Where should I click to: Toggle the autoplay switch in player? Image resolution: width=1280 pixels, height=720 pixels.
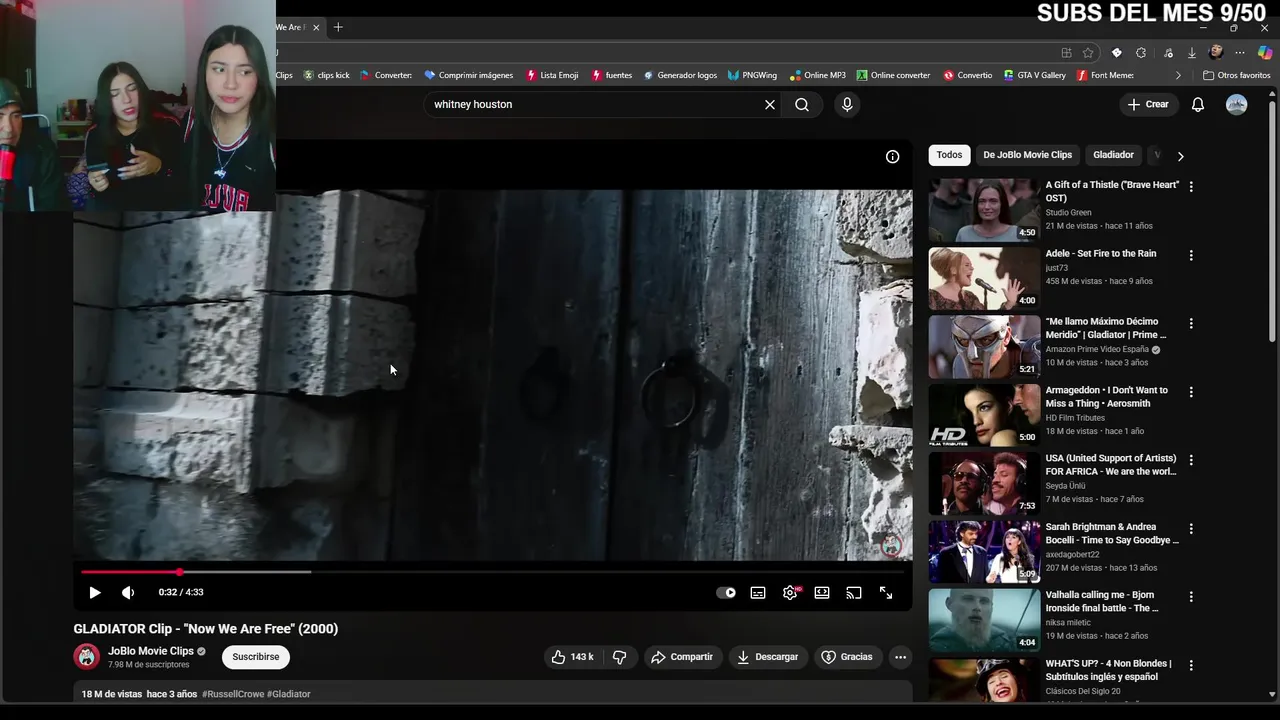726,592
